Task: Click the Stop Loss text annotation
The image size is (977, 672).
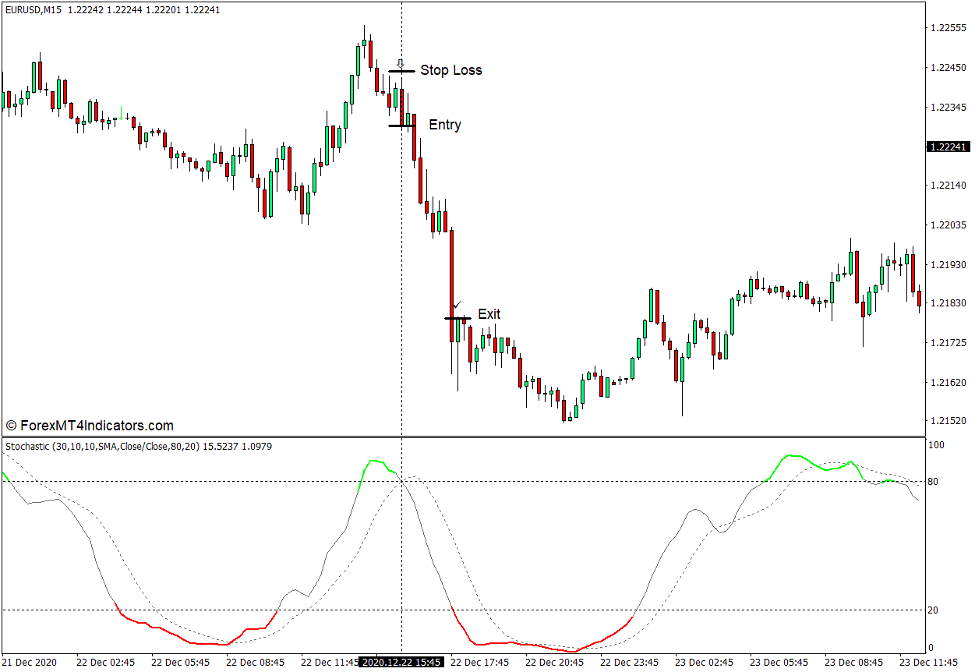Action: coord(450,70)
